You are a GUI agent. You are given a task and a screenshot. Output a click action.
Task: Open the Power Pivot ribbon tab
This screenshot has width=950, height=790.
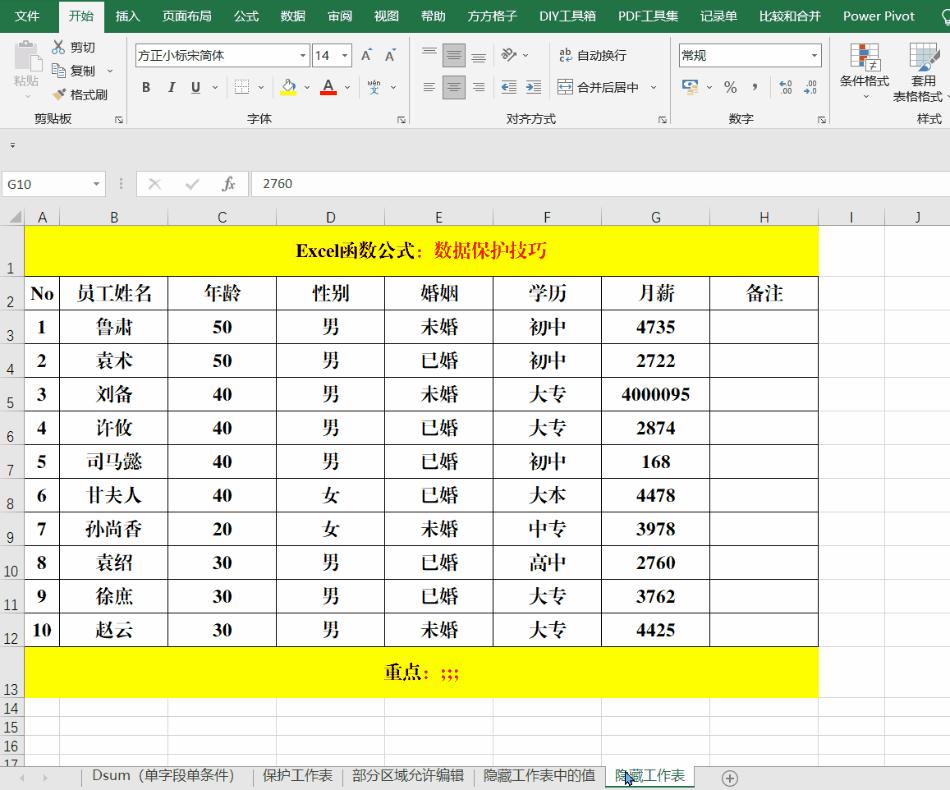pyautogui.click(x=878, y=16)
